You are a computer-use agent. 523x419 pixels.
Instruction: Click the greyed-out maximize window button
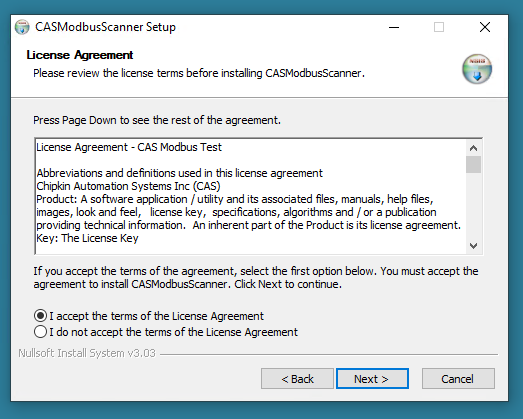[x=439, y=27]
